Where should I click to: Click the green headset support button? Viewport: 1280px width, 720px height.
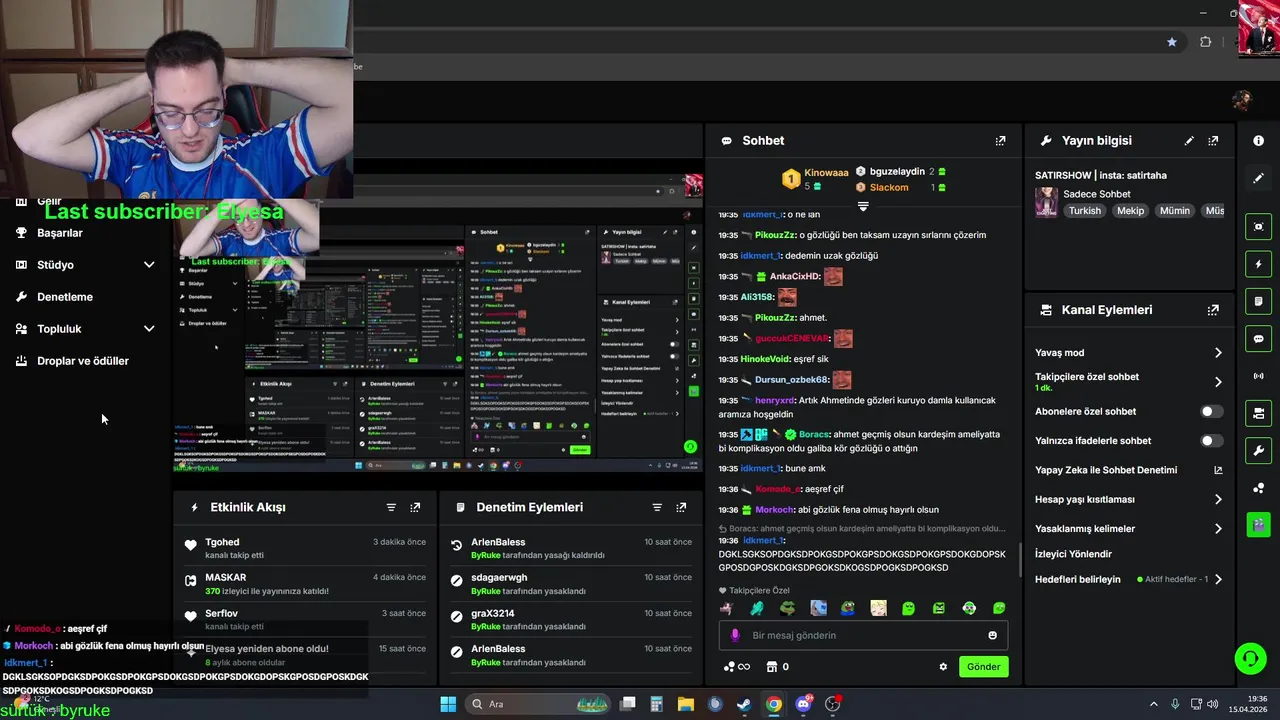click(1250, 658)
